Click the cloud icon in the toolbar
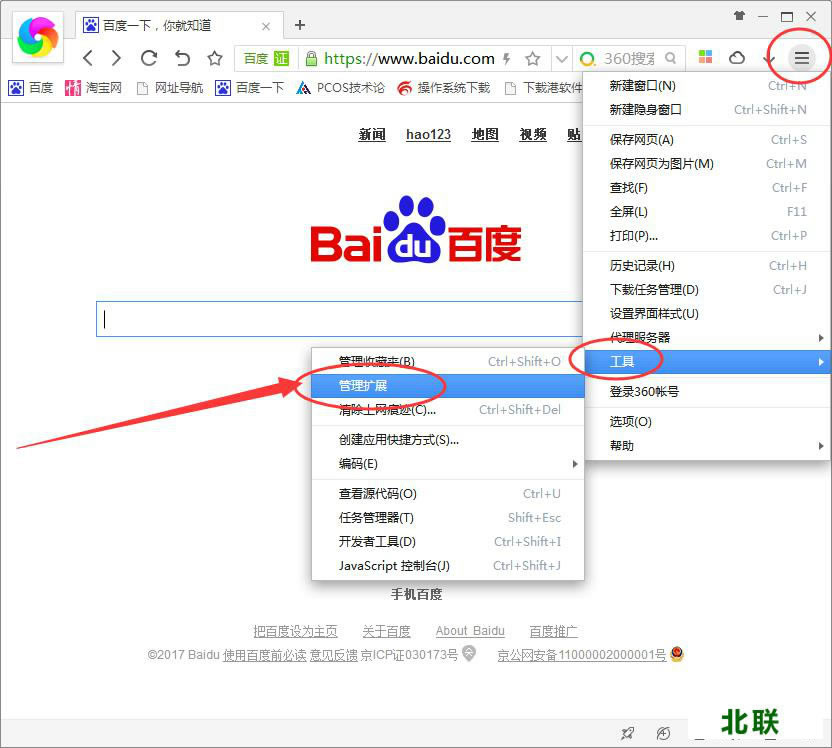 (x=737, y=58)
